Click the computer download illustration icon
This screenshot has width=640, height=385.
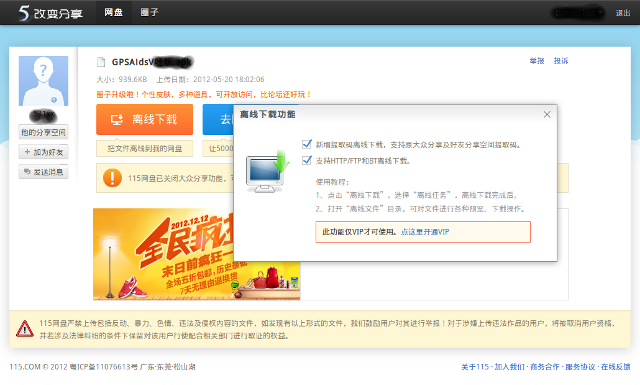267,172
